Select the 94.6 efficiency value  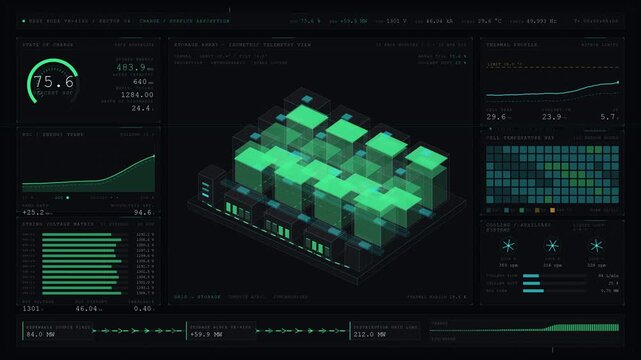point(143,212)
